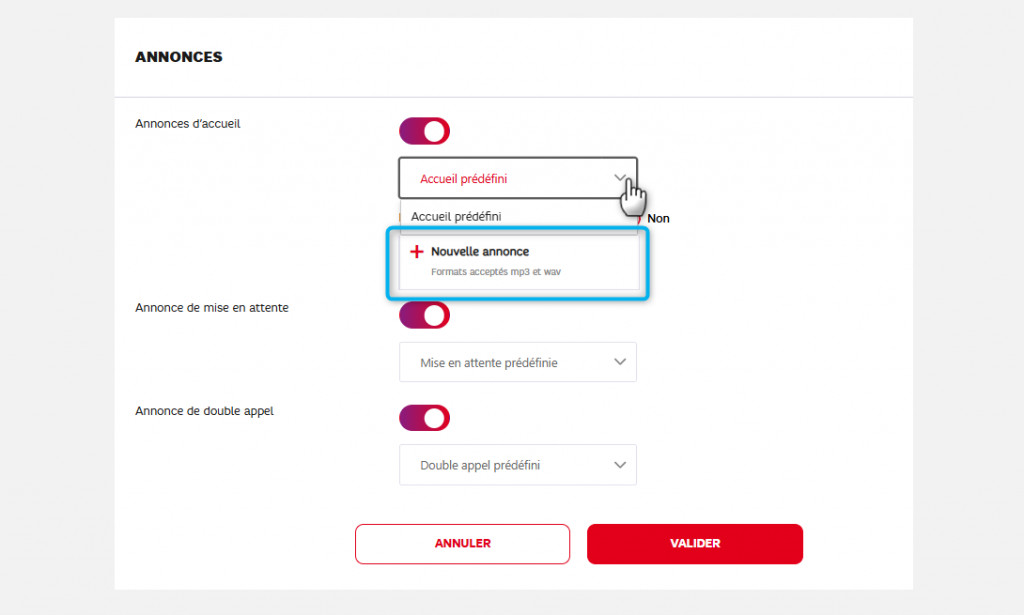Viewport: 1024px width, 615px height.
Task: Click the Annonces d'accueil label
Action: [x=188, y=124]
